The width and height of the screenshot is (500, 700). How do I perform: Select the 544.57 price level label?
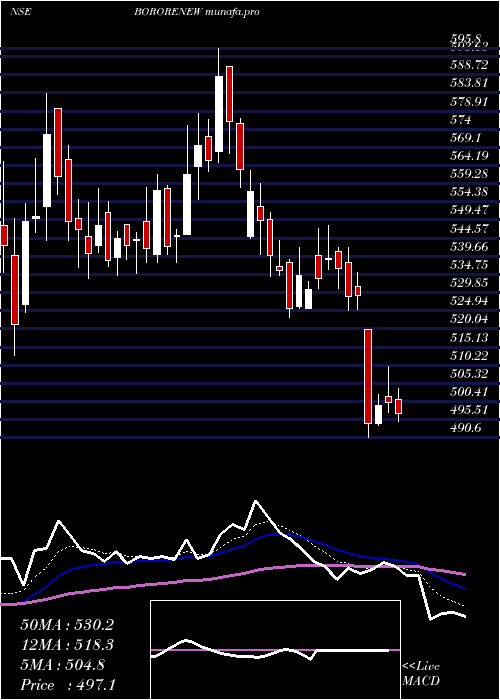pos(468,229)
